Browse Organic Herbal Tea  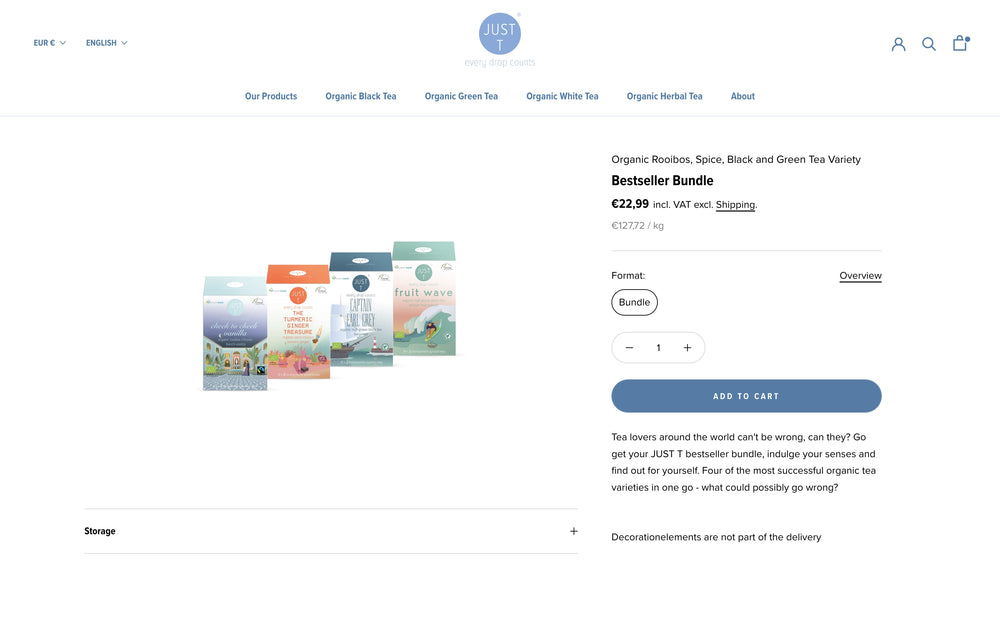click(664, 96)
